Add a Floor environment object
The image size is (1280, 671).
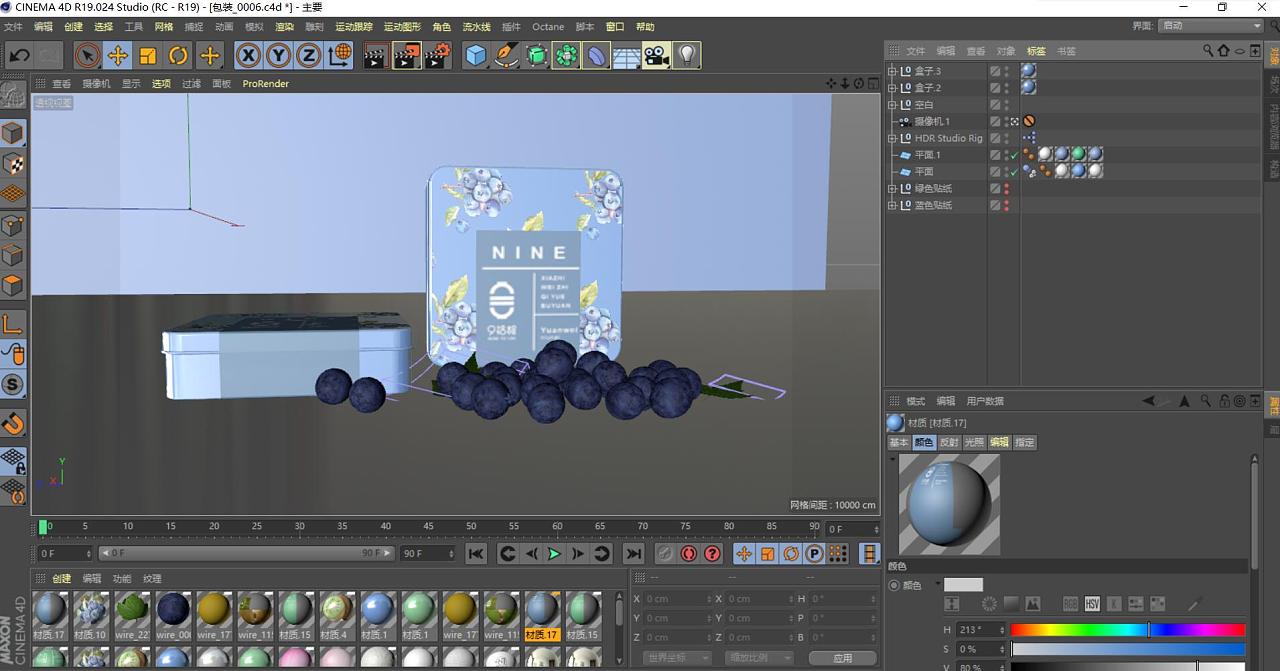[x=626, y=56]
